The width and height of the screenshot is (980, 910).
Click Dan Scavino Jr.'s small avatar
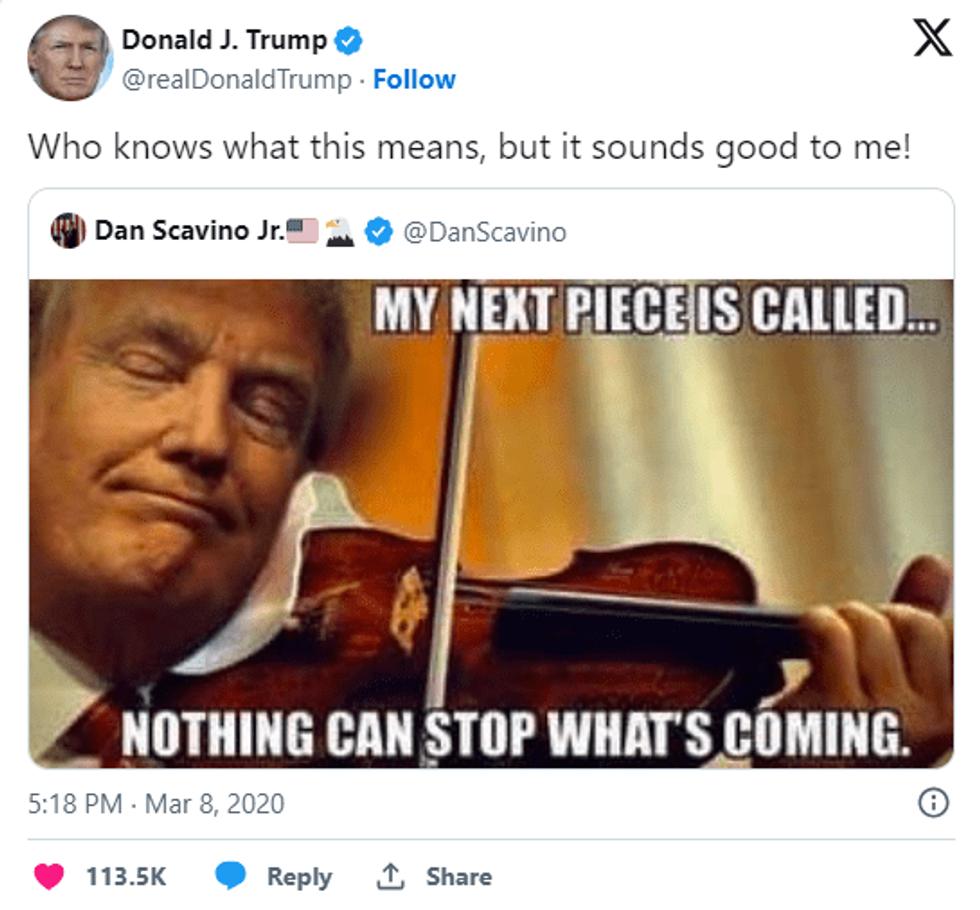coord(68,232)
